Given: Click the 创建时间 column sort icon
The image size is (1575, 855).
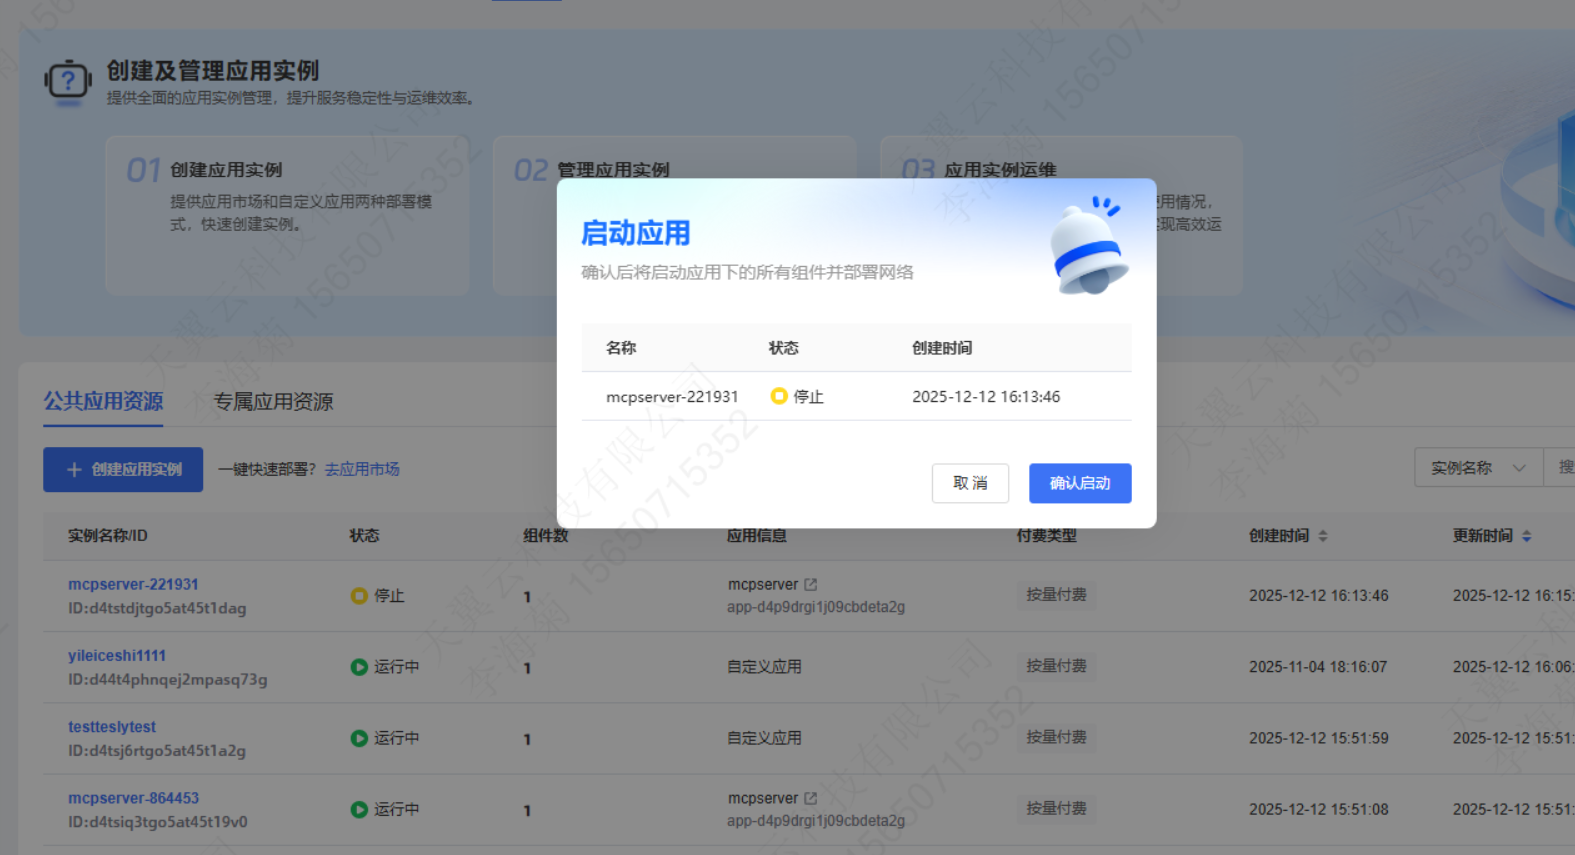Looking at the screenshot, I should coord(1322,536).
